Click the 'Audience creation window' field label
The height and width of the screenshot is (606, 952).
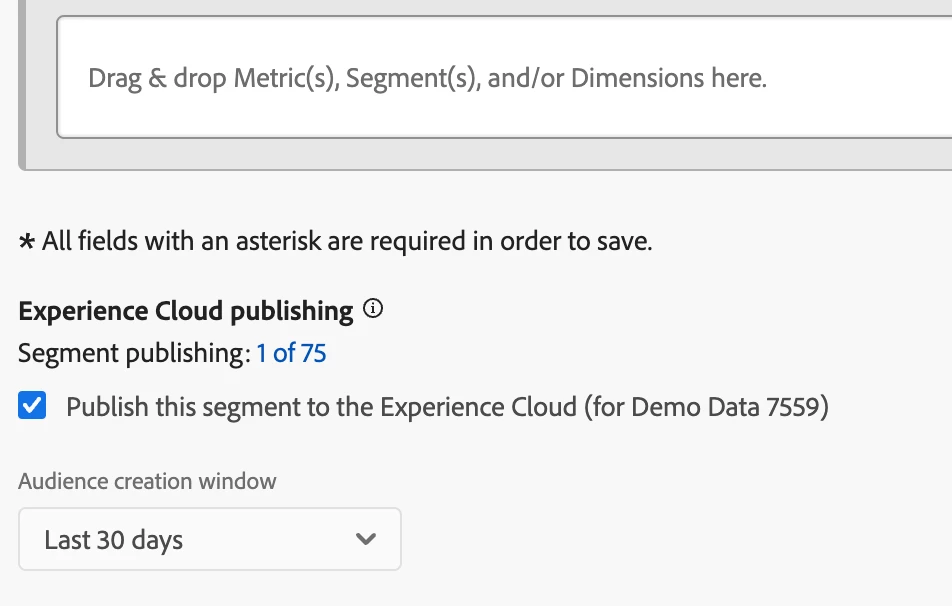[147, 481]
